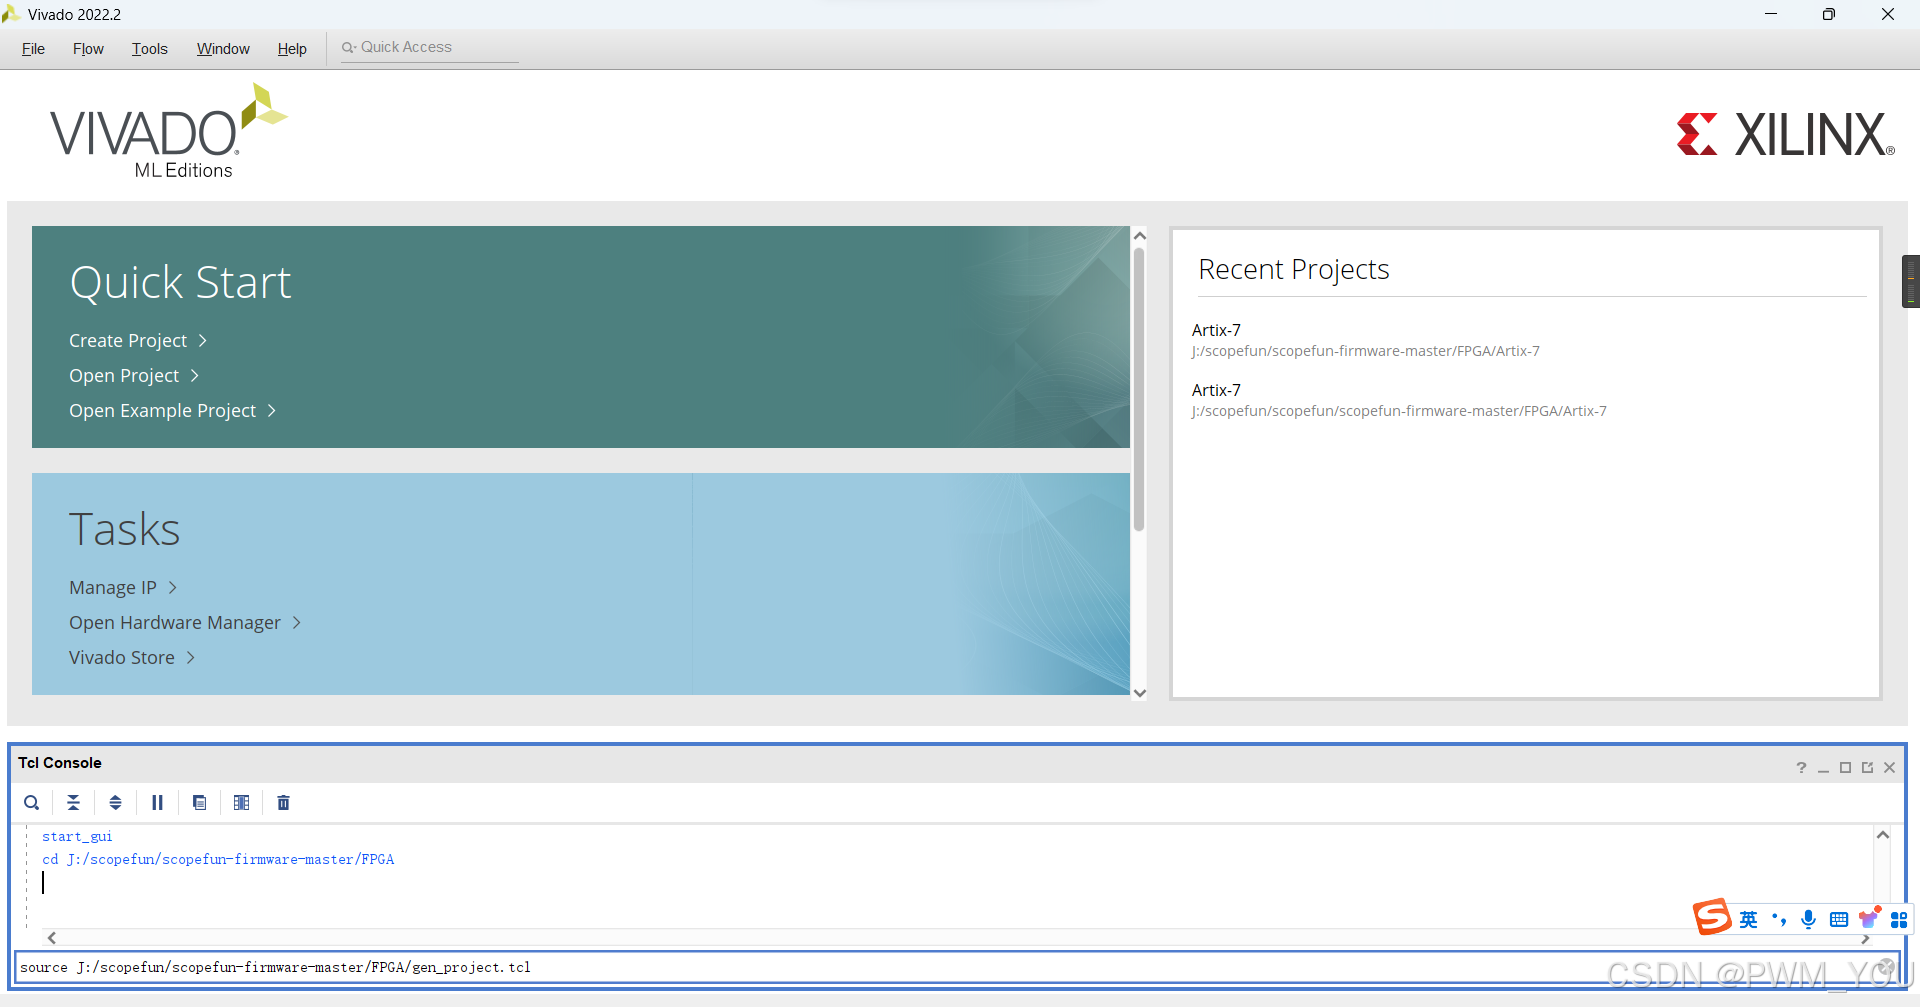Screen dimensions: 1920x1007
Task: Click the chevron next to Open Hardware Manager
Action: (x=297, y=623)
